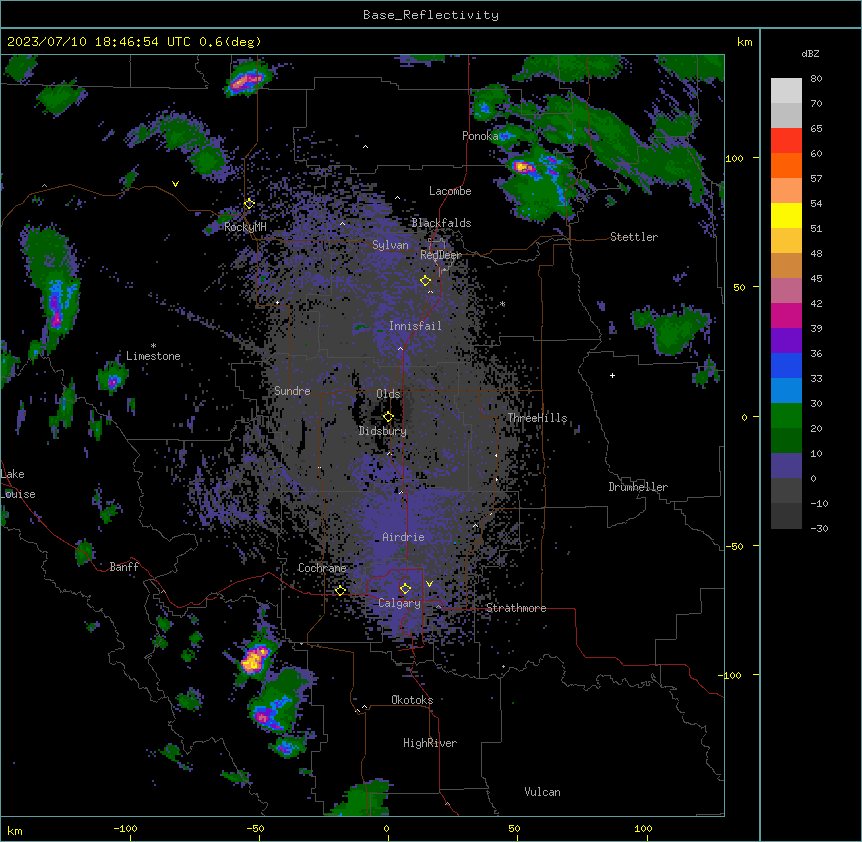Click the yellow V marker northwest of RockyMH
This screenshot has height=842, width=862.
(x=175, y=184)
